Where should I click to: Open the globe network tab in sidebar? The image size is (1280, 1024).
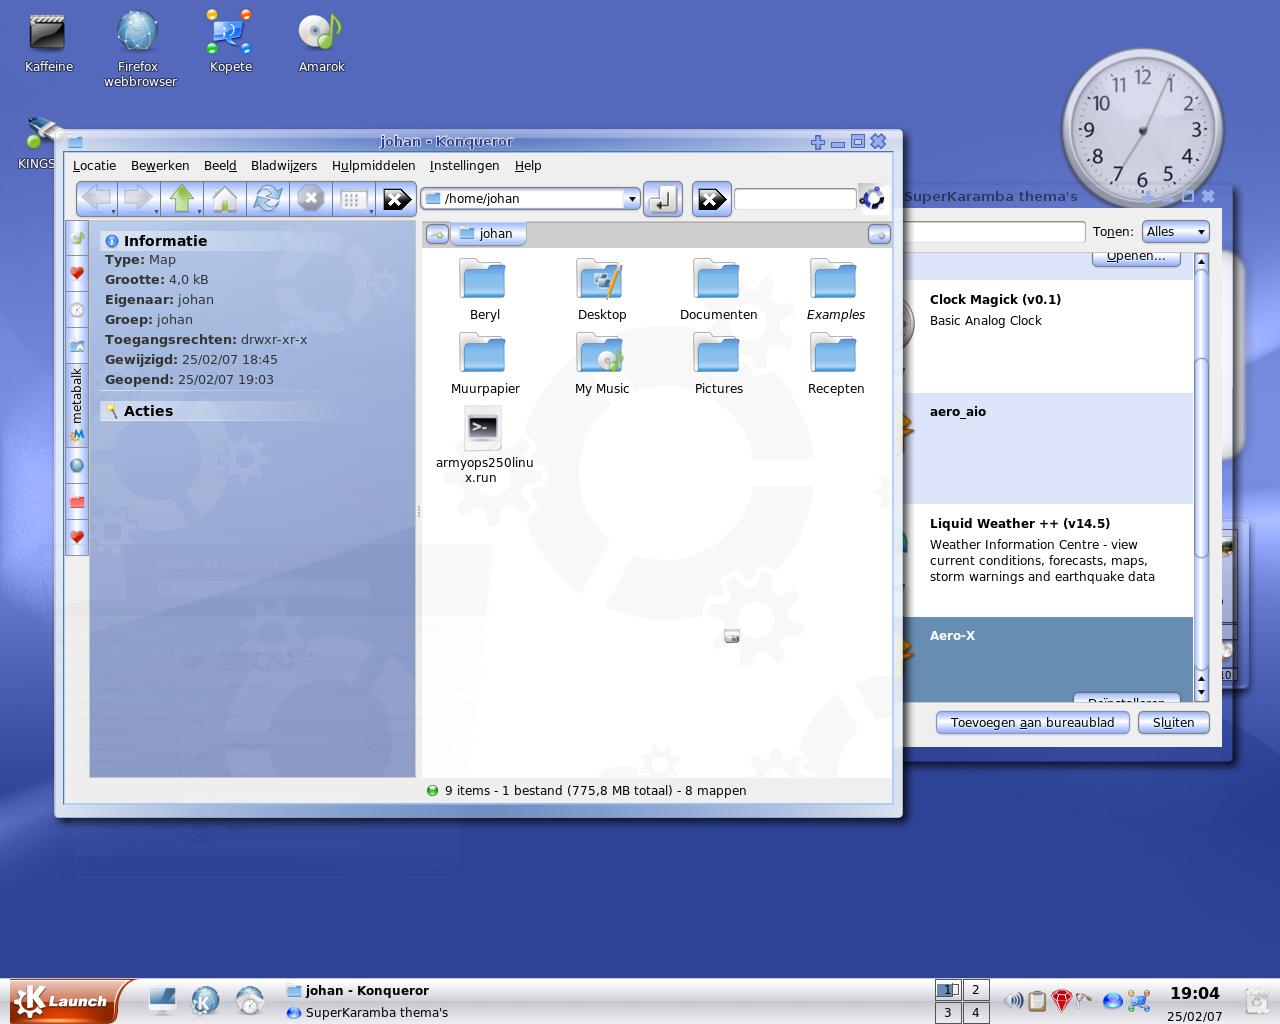(77, 465)
